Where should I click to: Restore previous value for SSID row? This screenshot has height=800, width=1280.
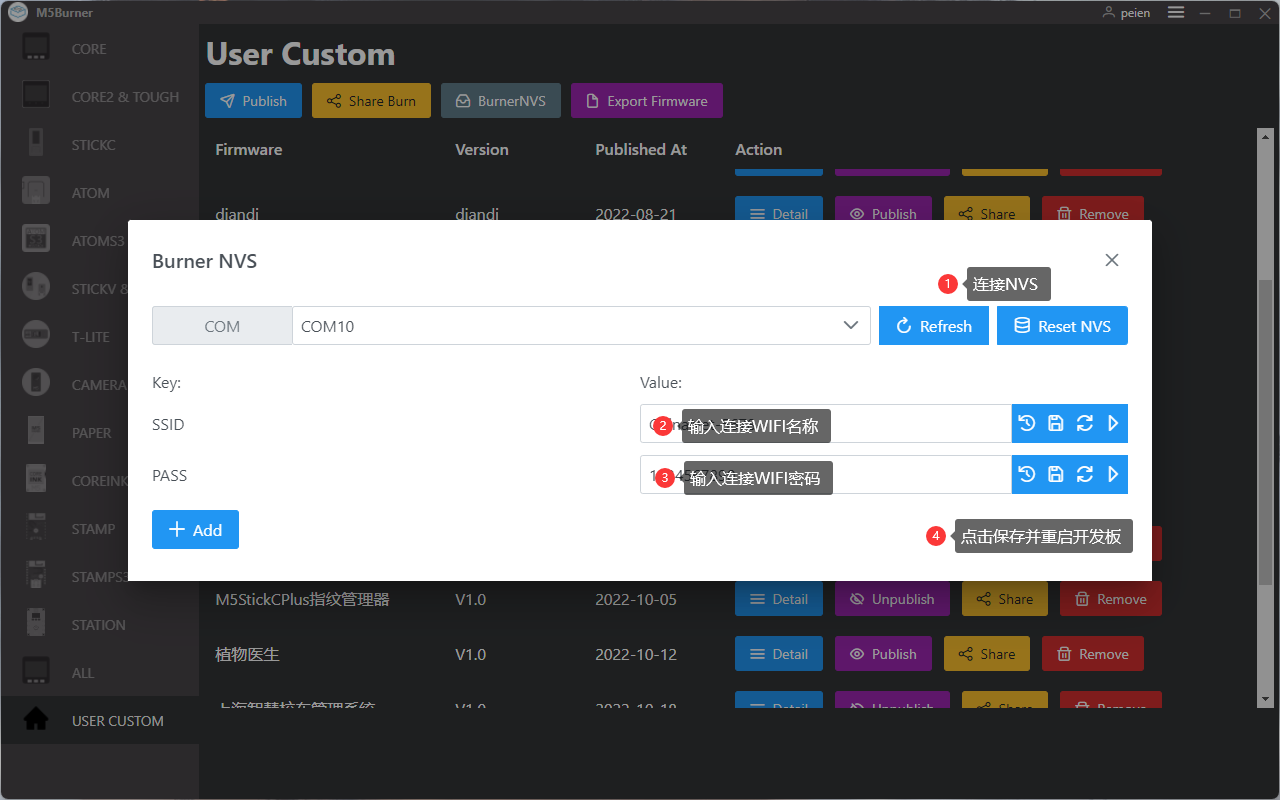1027,424
